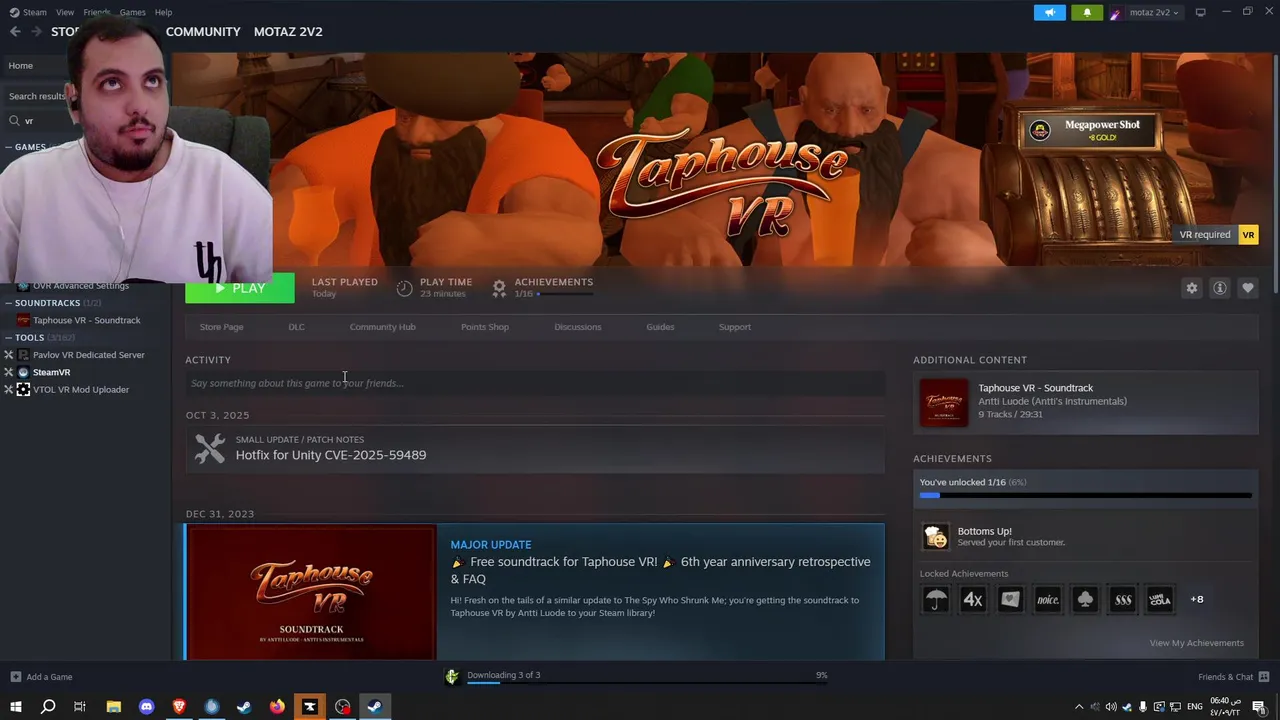Add Taphouse VR to favorites with the heart icon
Viewport: 1280px width, 720px height.
[1247, 288]
